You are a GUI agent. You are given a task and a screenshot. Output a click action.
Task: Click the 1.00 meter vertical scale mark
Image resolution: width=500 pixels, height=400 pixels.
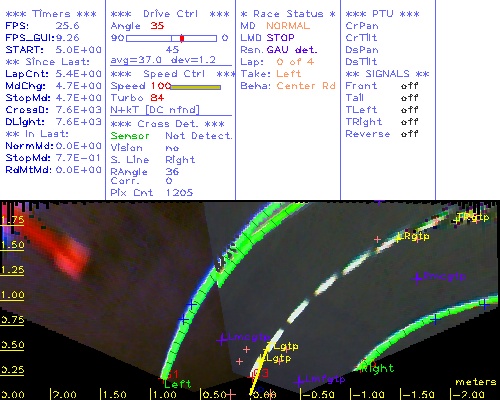pos(12,295)
